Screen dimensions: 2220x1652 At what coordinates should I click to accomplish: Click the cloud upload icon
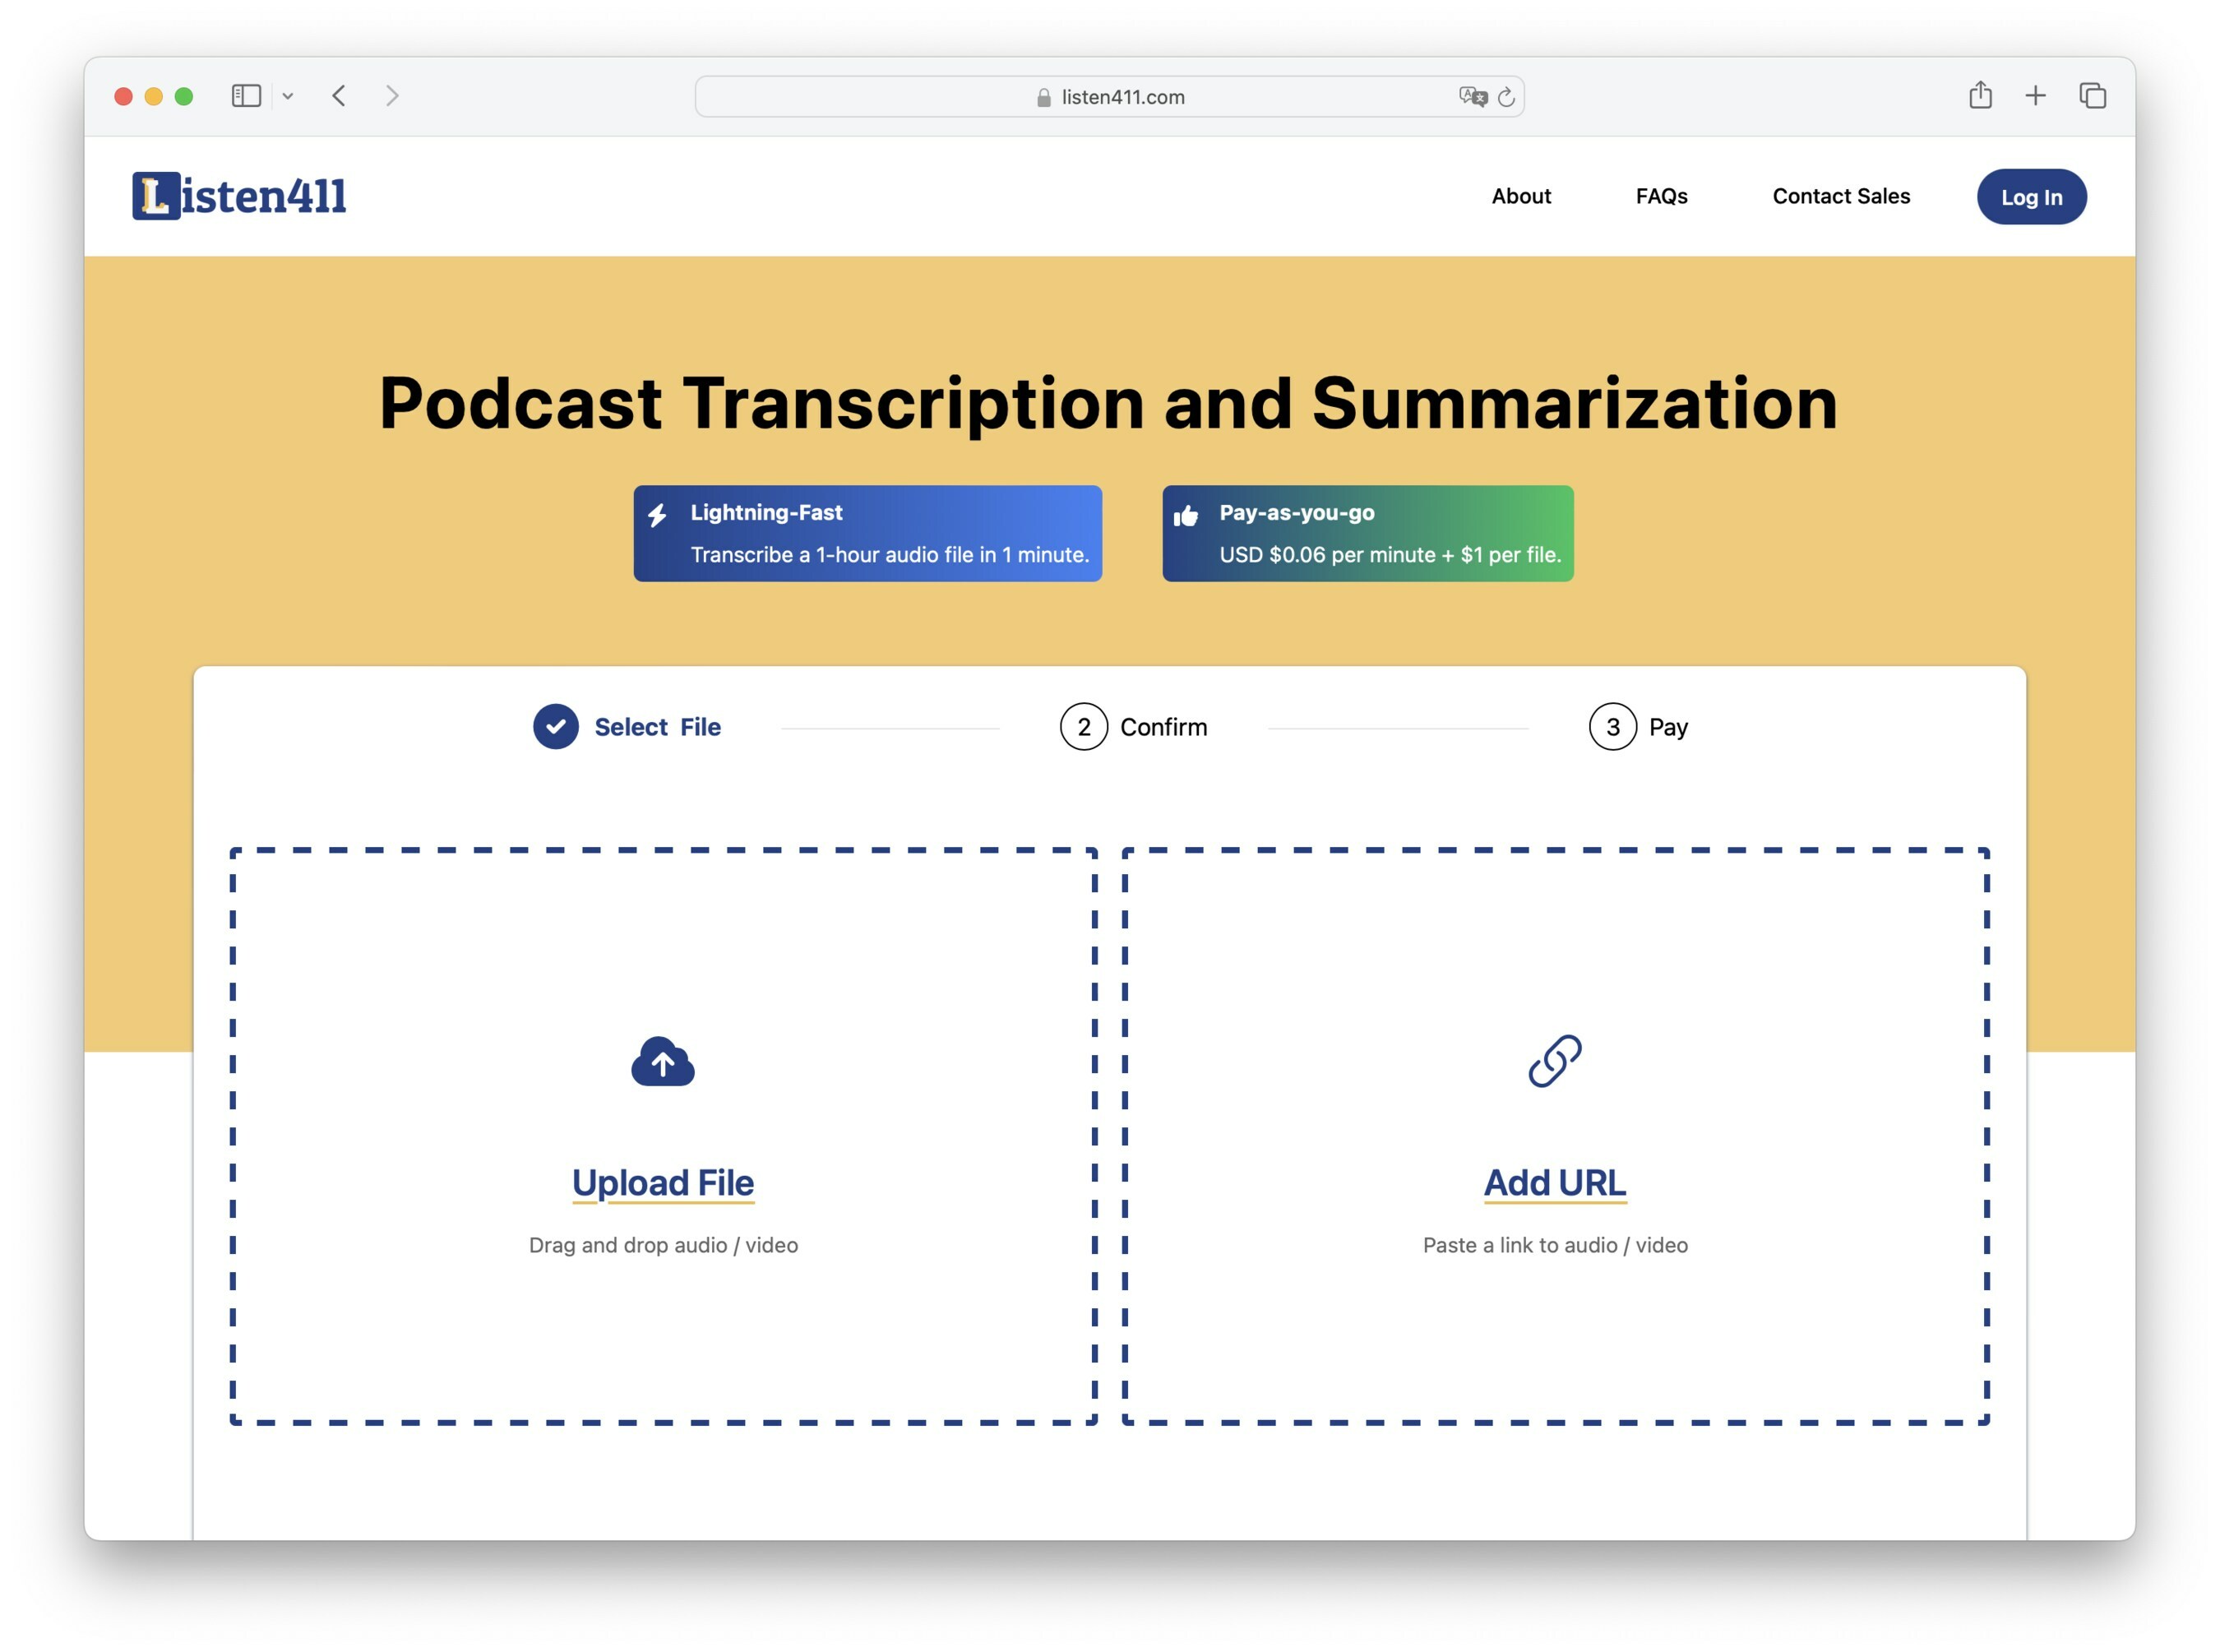point(662,1062)
